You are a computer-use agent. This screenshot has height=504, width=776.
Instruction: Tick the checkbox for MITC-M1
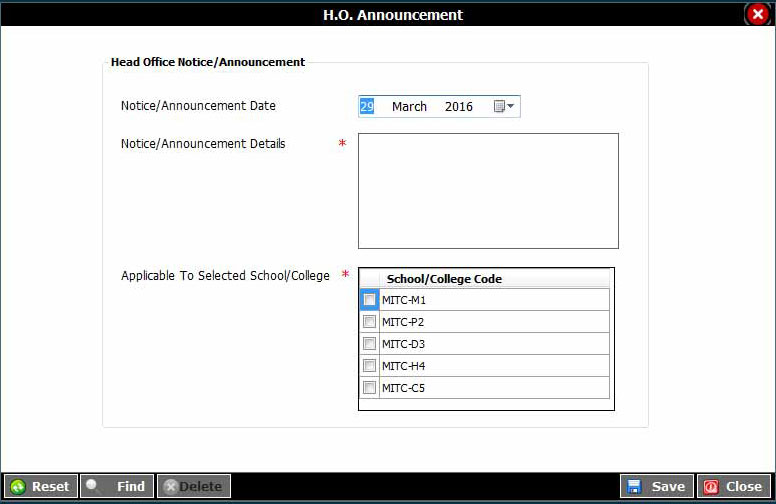(369, 300)
